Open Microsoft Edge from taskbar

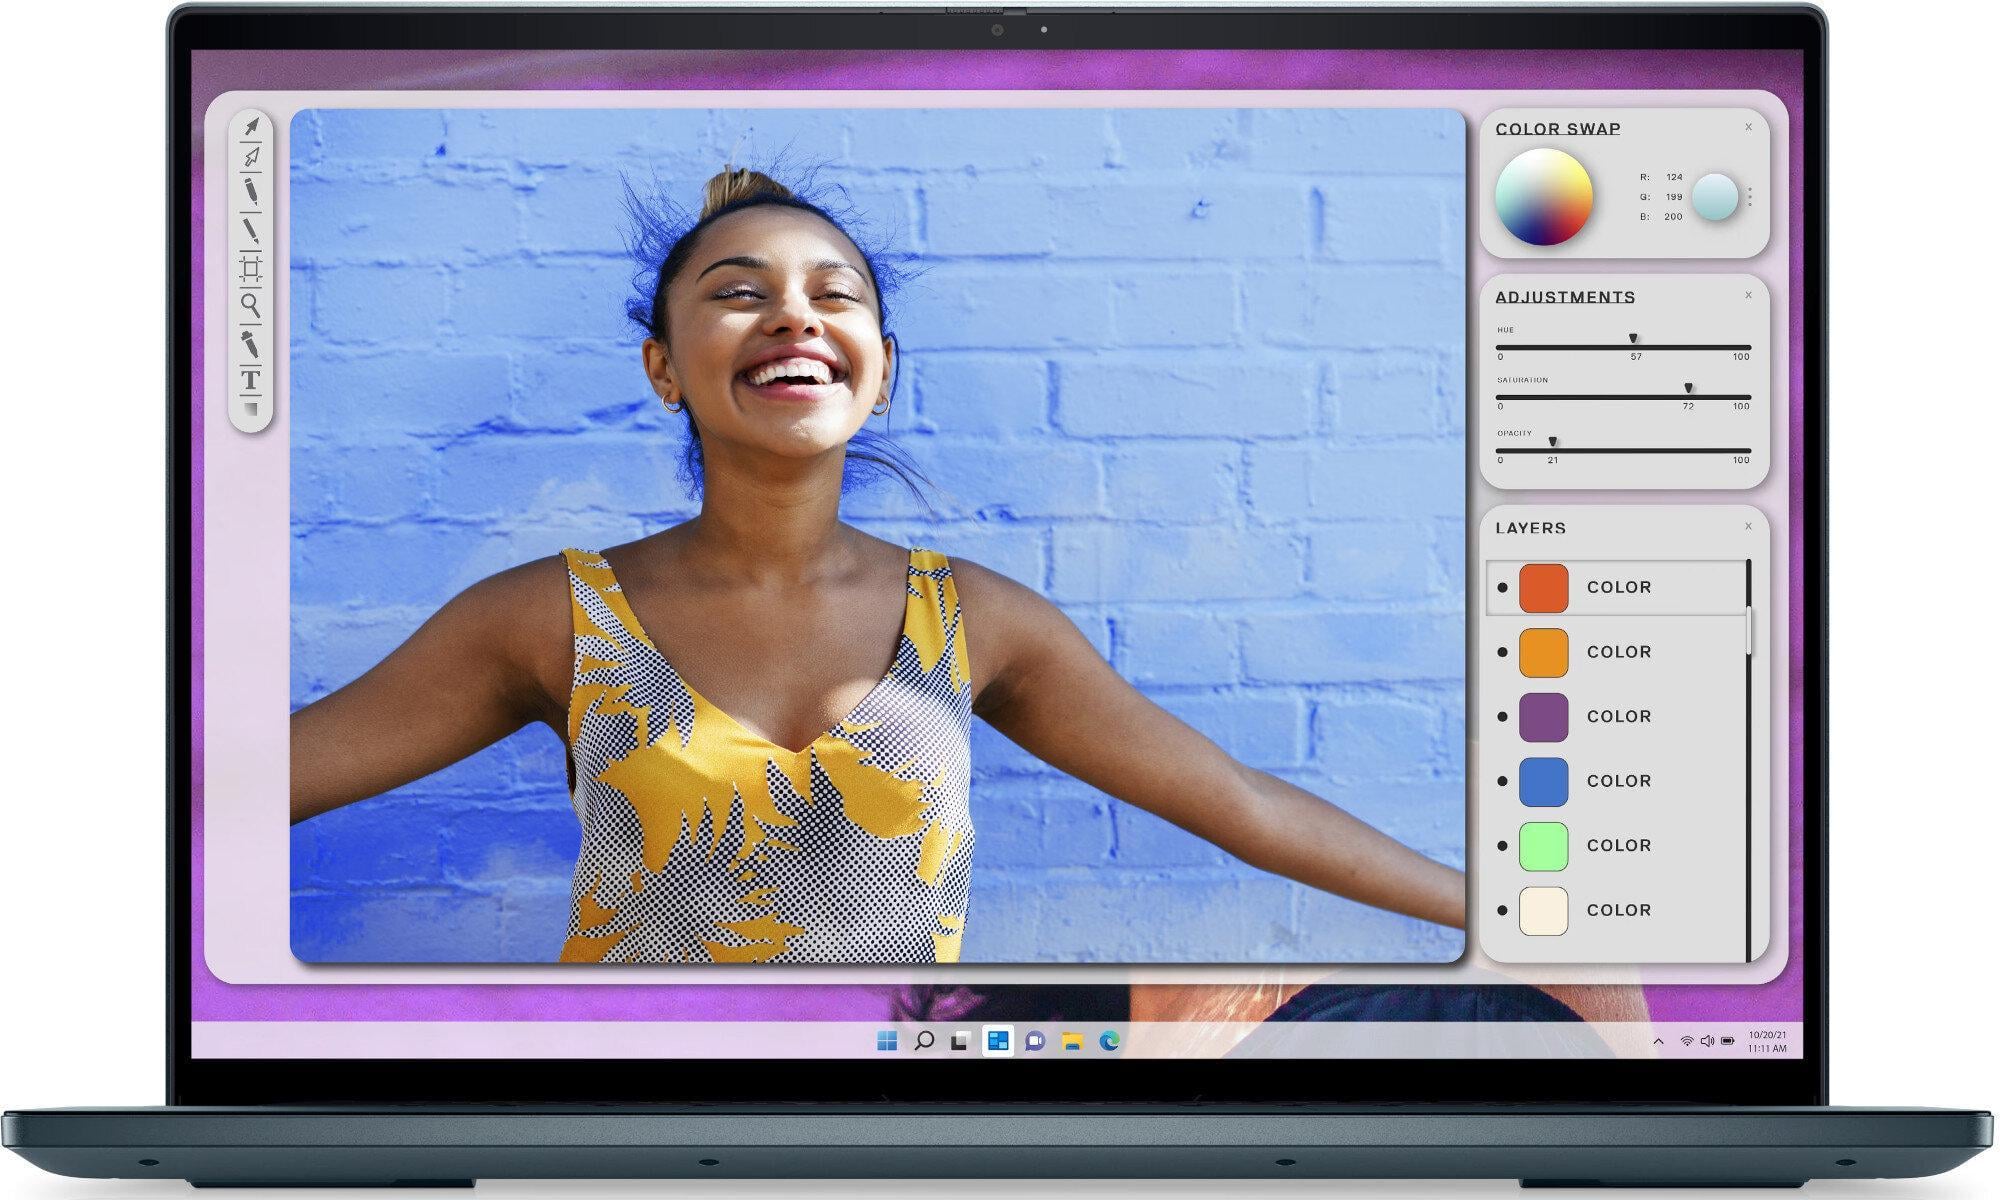(1109, 1041)
